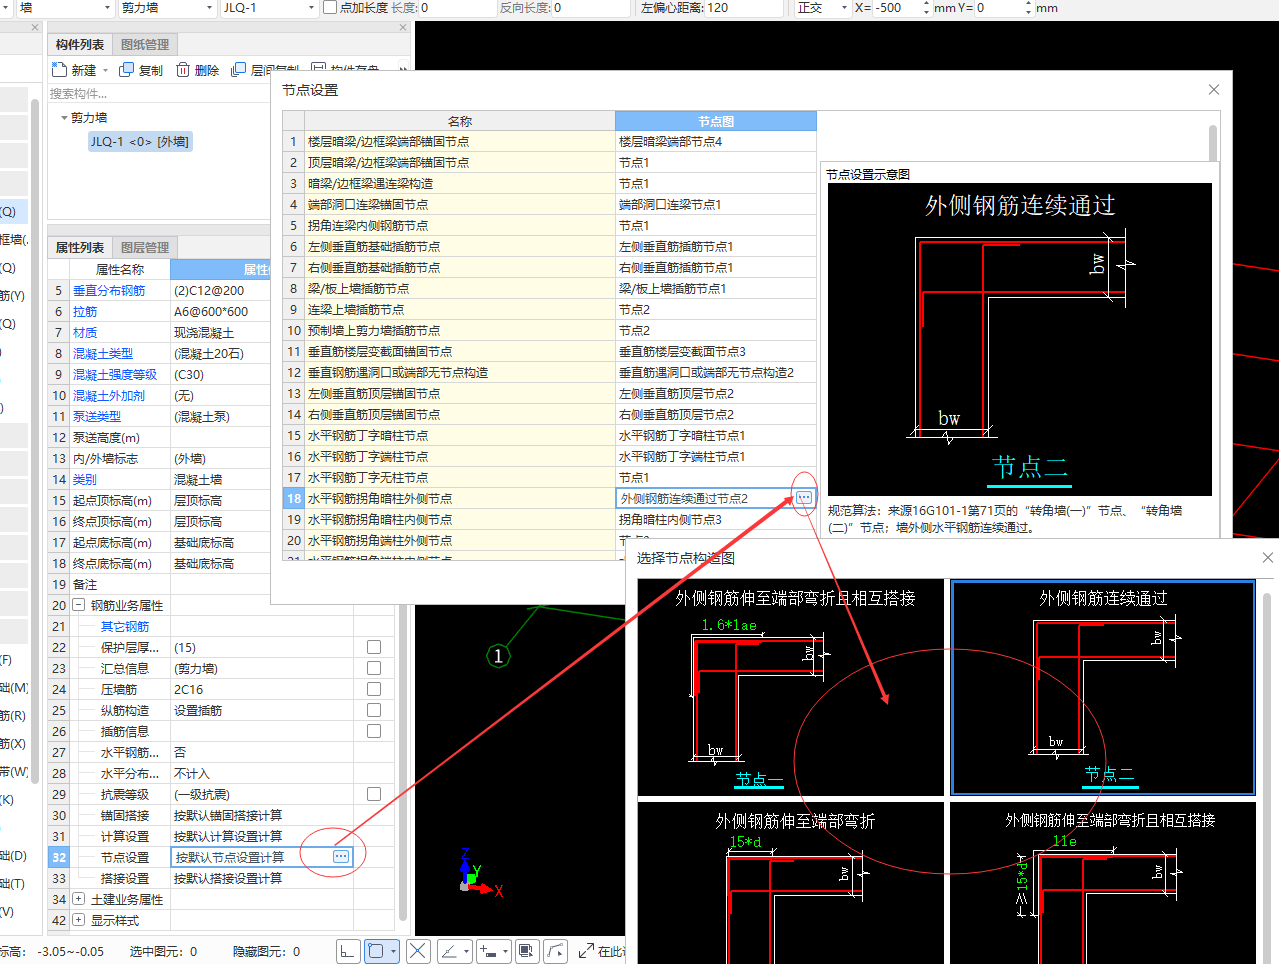Click scrollbar of the 属性列表 panel
This screenshot has height=964, width=1279.
point(403,760)
